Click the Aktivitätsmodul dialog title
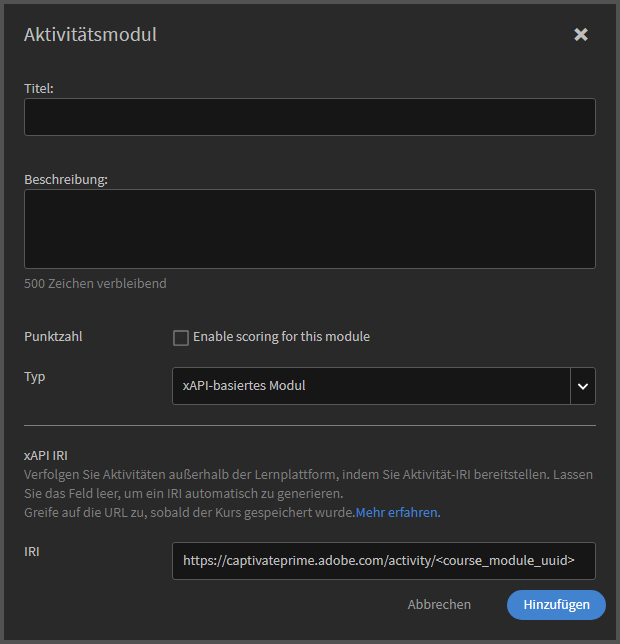 pos(90,35)
